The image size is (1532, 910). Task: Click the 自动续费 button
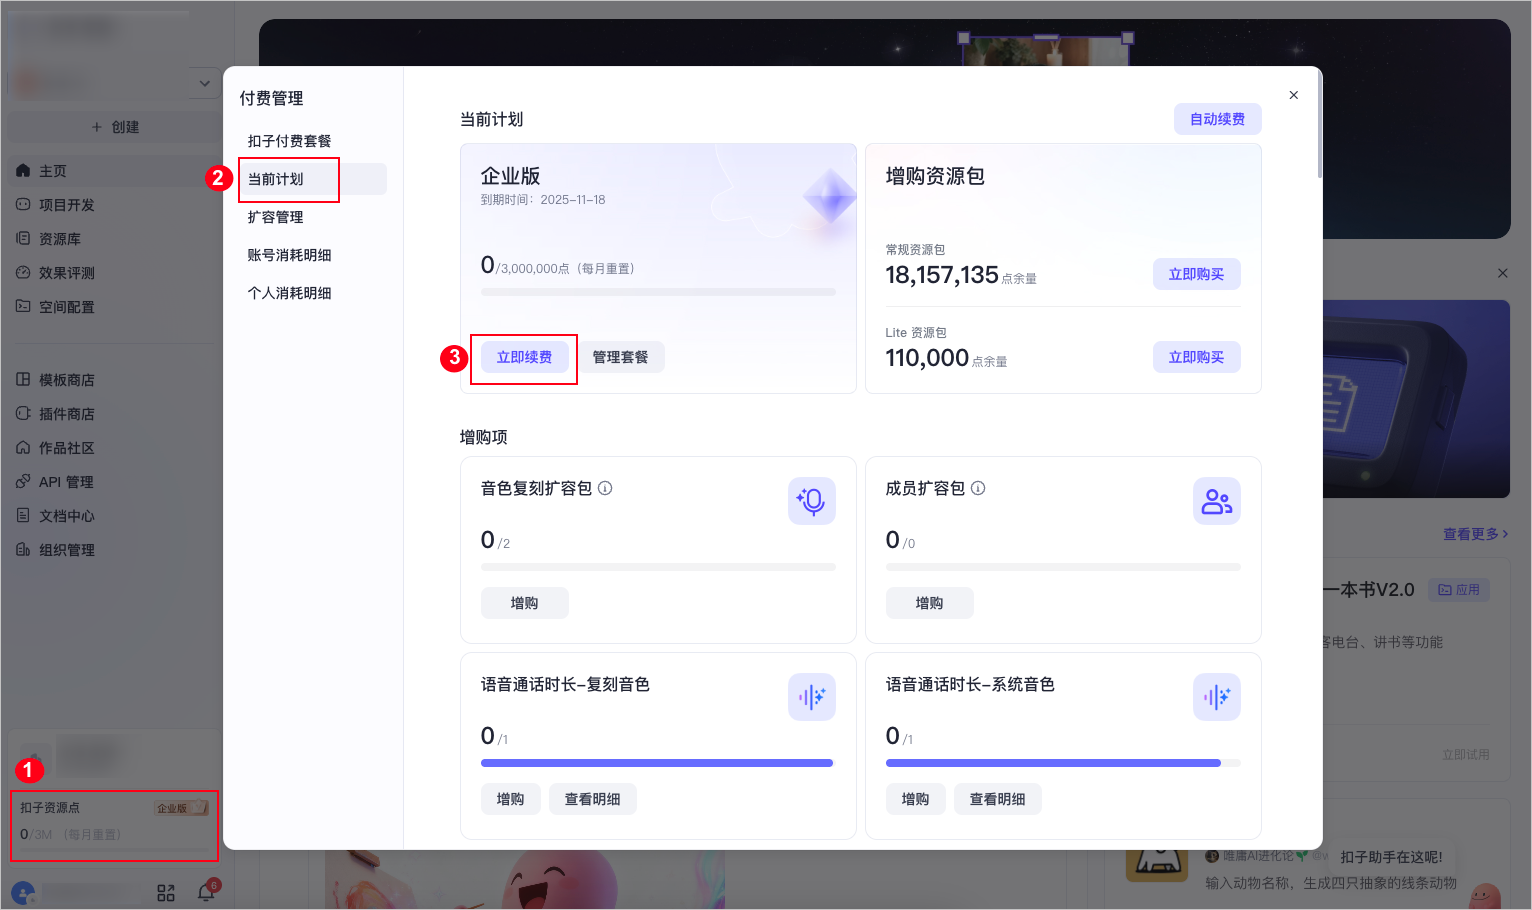pyautogui.click(x=1217, y=119)
